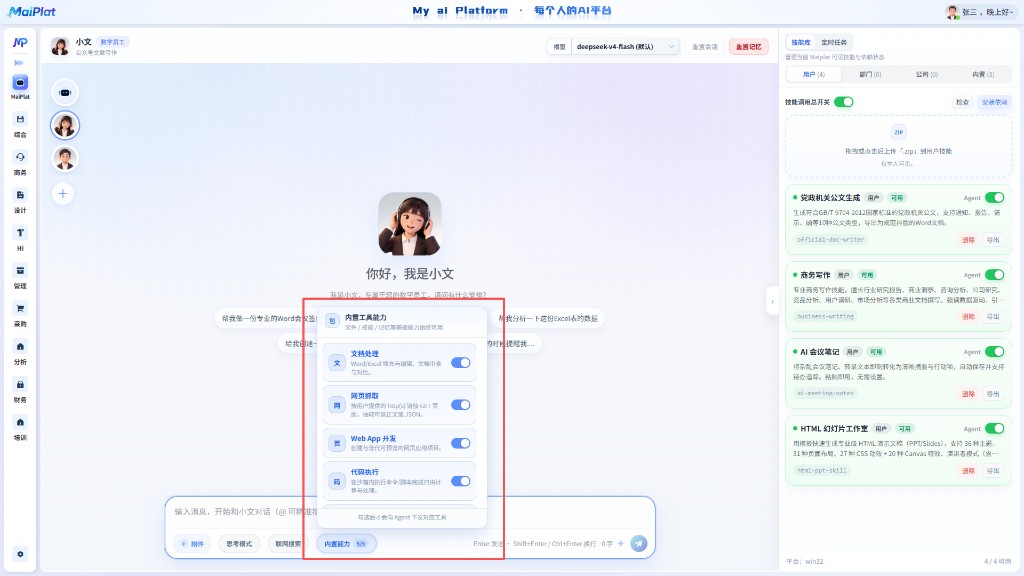Open the 分析 module icon in sidebar
The image size is (1024, 576).
[x=20, y=347]
